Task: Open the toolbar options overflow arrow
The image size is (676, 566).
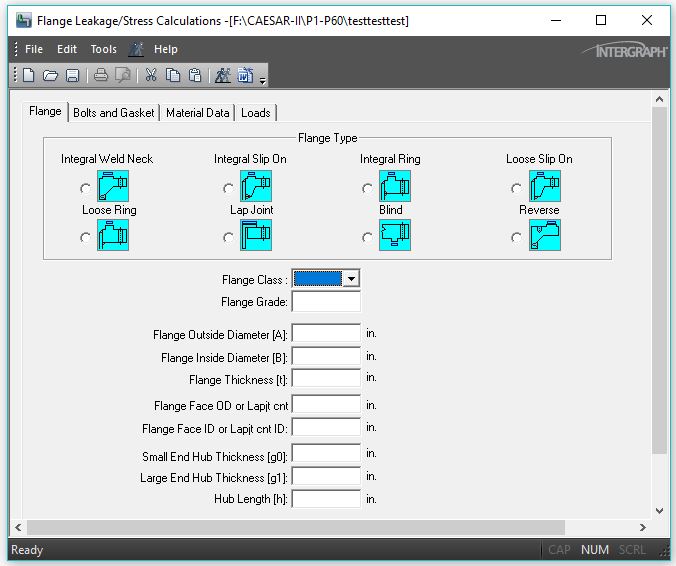Action: (263, 80)
